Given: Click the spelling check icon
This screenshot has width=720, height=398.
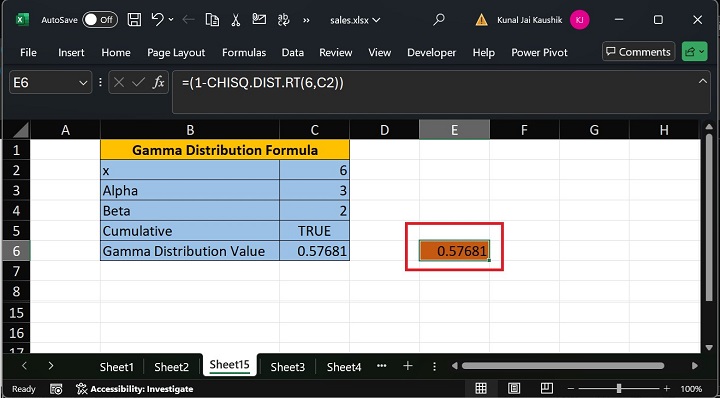Looking at the screenshot, I should tap(283, 20).
